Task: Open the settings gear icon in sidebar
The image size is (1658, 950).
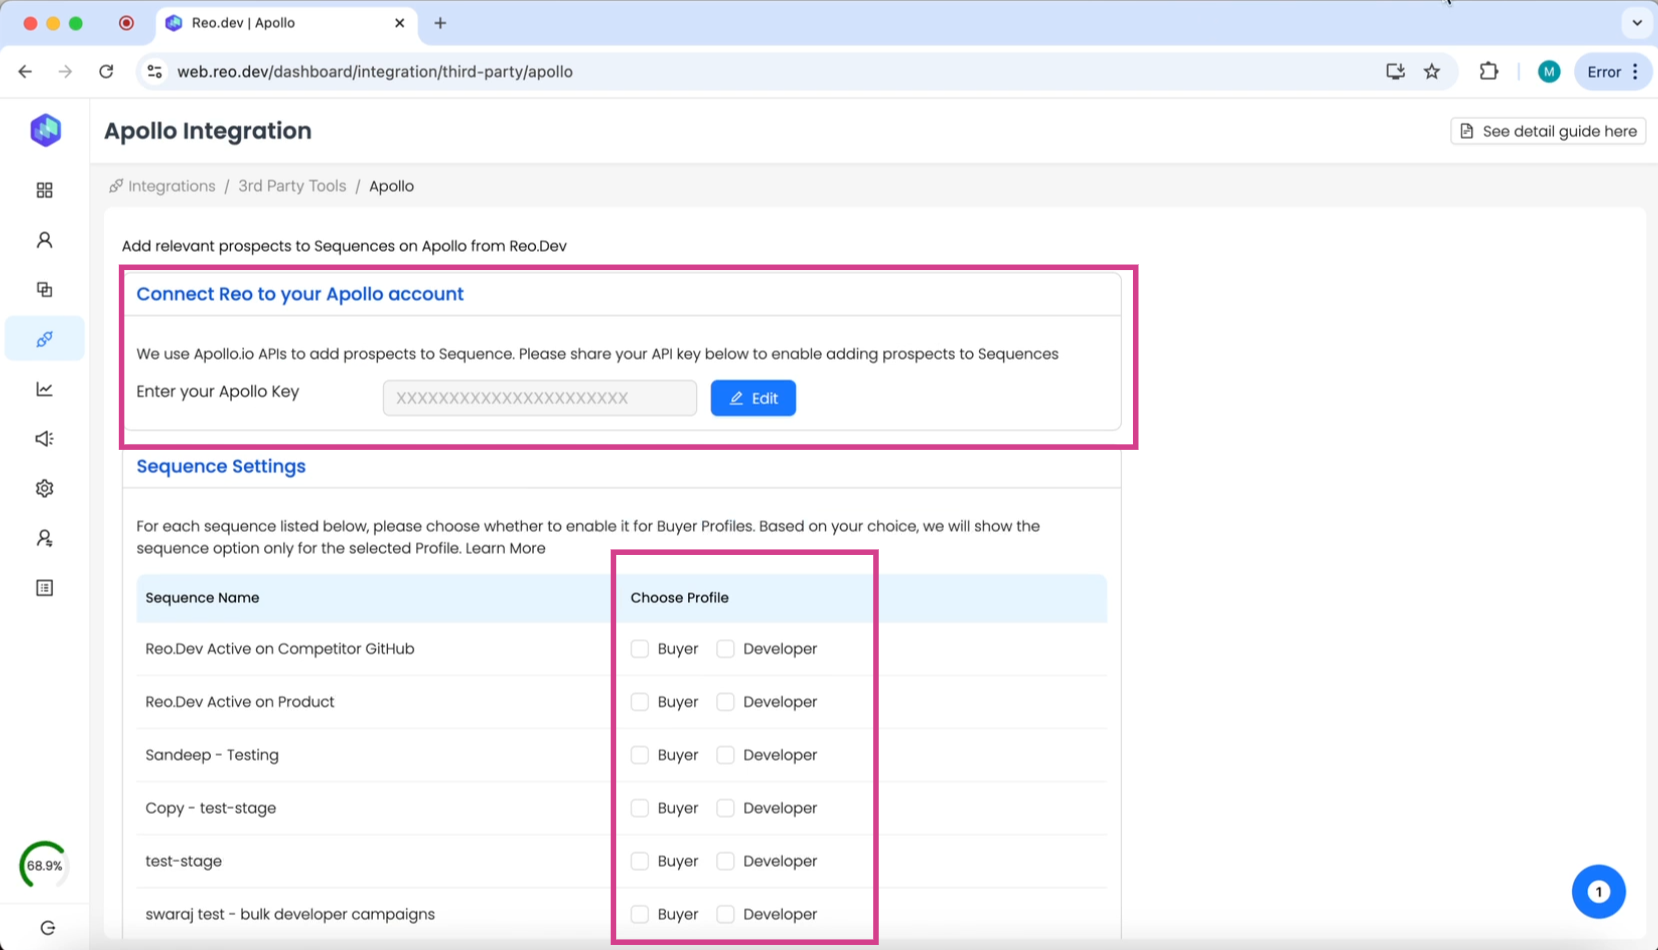Action: coord(44,488)
